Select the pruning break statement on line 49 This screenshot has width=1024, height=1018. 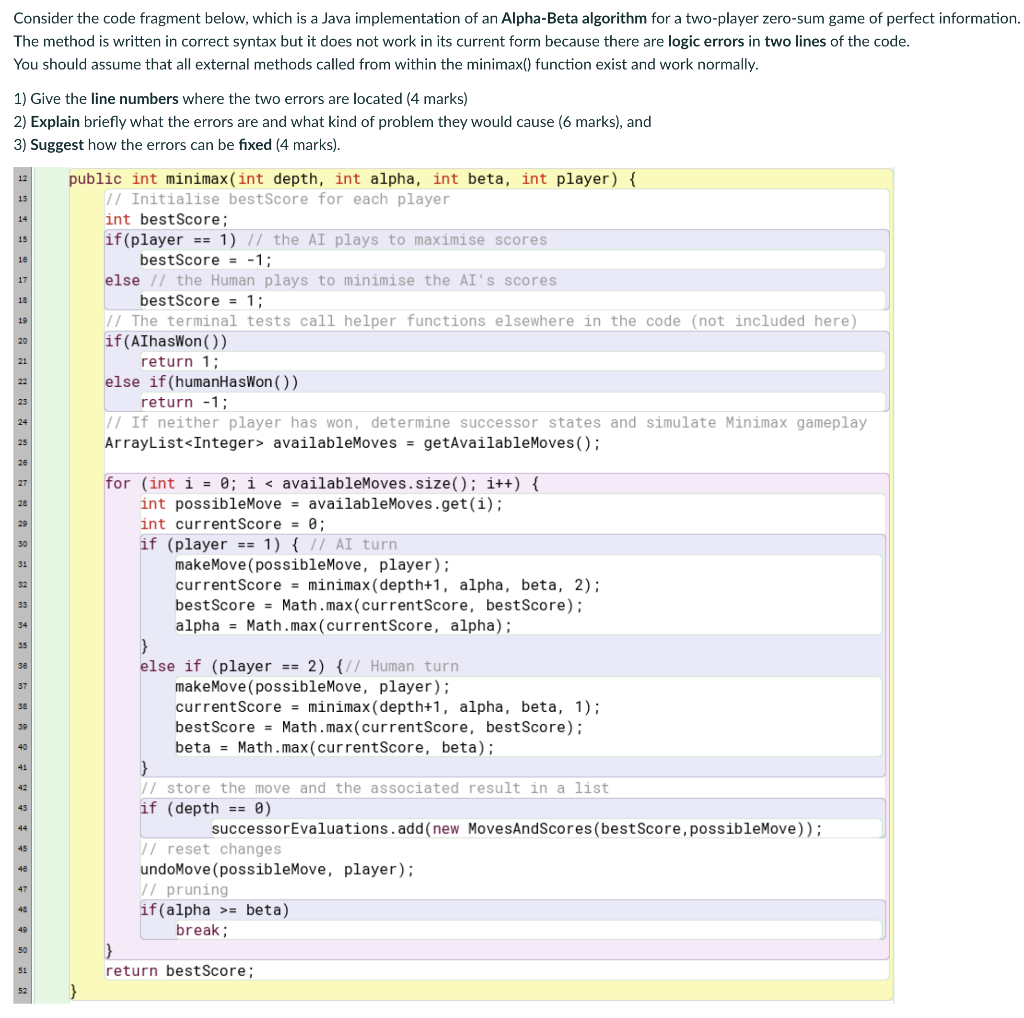pos(200,930)
